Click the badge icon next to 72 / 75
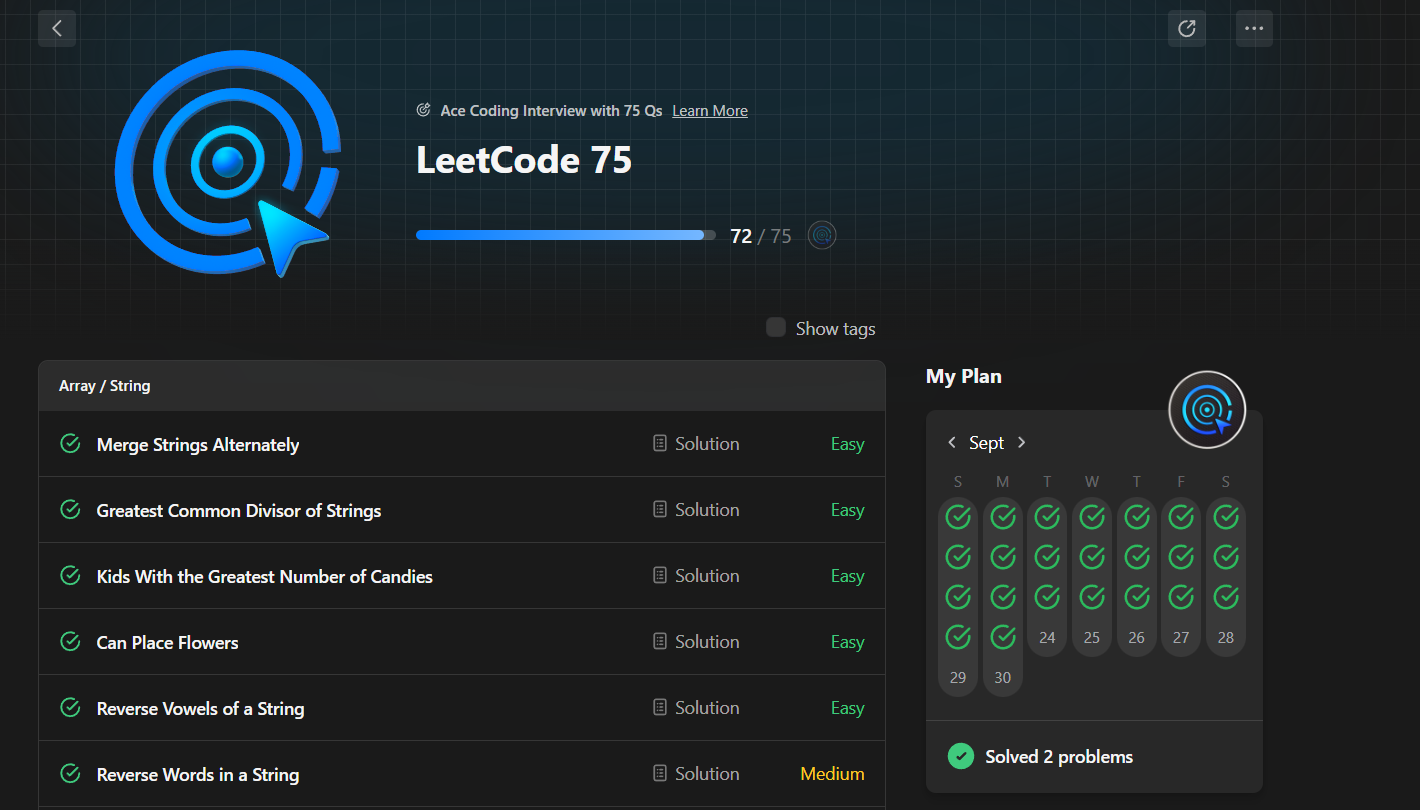 [x=822, y=236]
